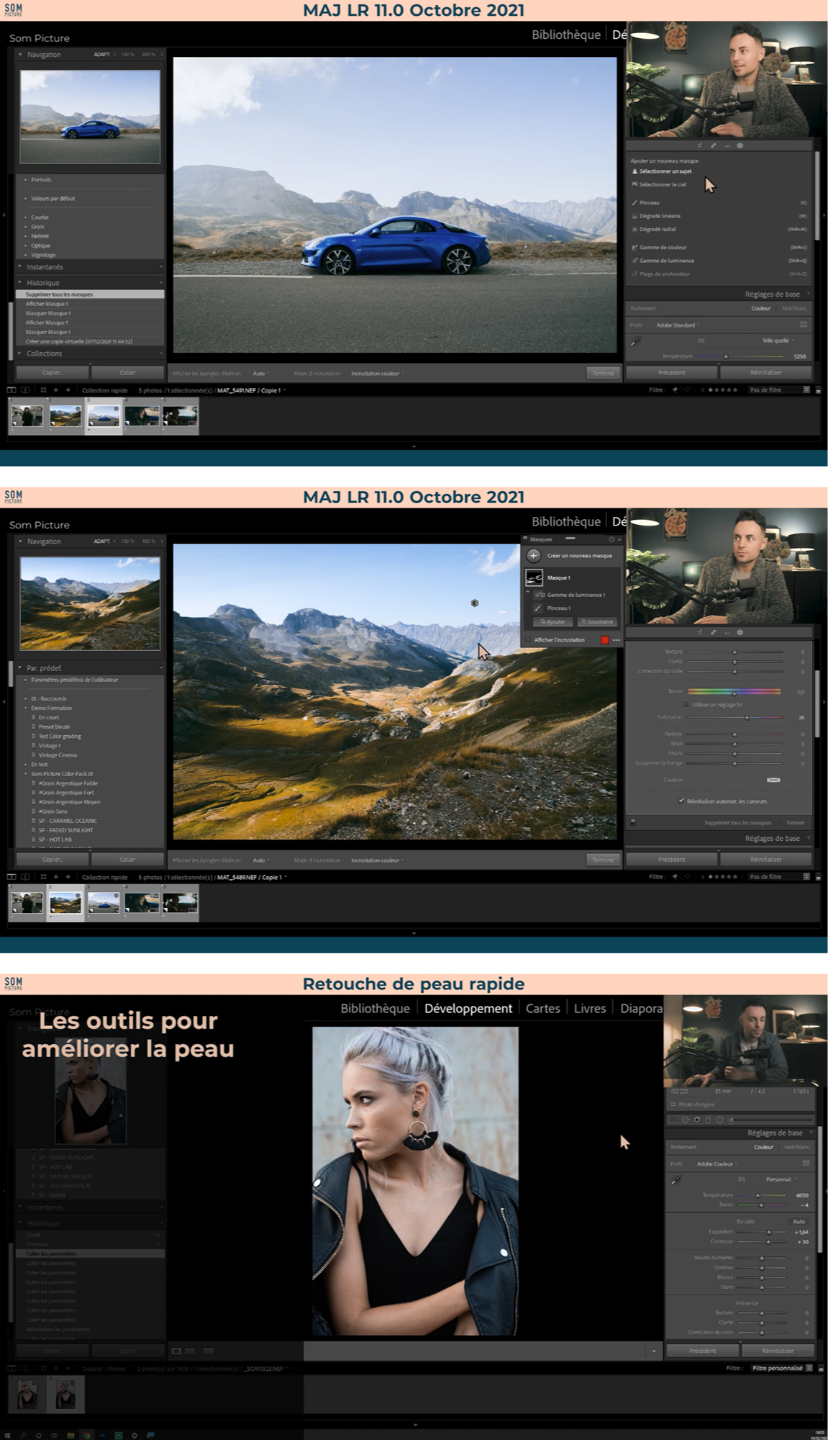The height and width of the screenshot is (1440, 828).
Task: Click rainbow Teinte hue slider in mountain screen
Action: [x=734, y=691]
